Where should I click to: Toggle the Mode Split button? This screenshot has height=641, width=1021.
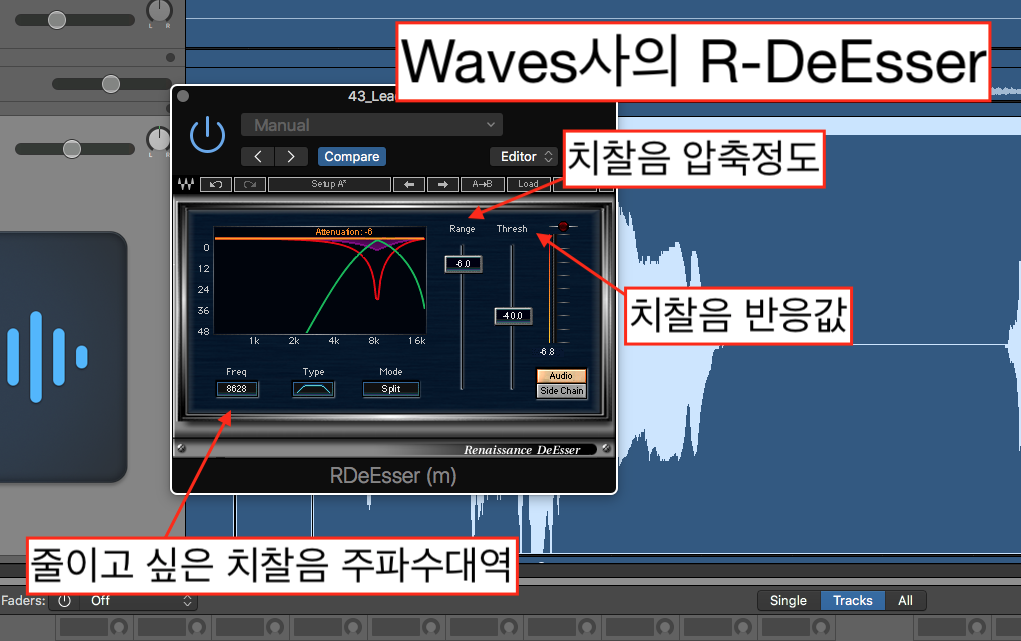(391, 389)
